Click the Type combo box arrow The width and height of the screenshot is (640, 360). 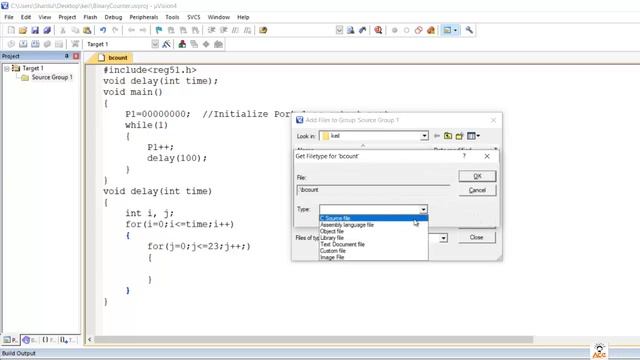click(423, 209)
